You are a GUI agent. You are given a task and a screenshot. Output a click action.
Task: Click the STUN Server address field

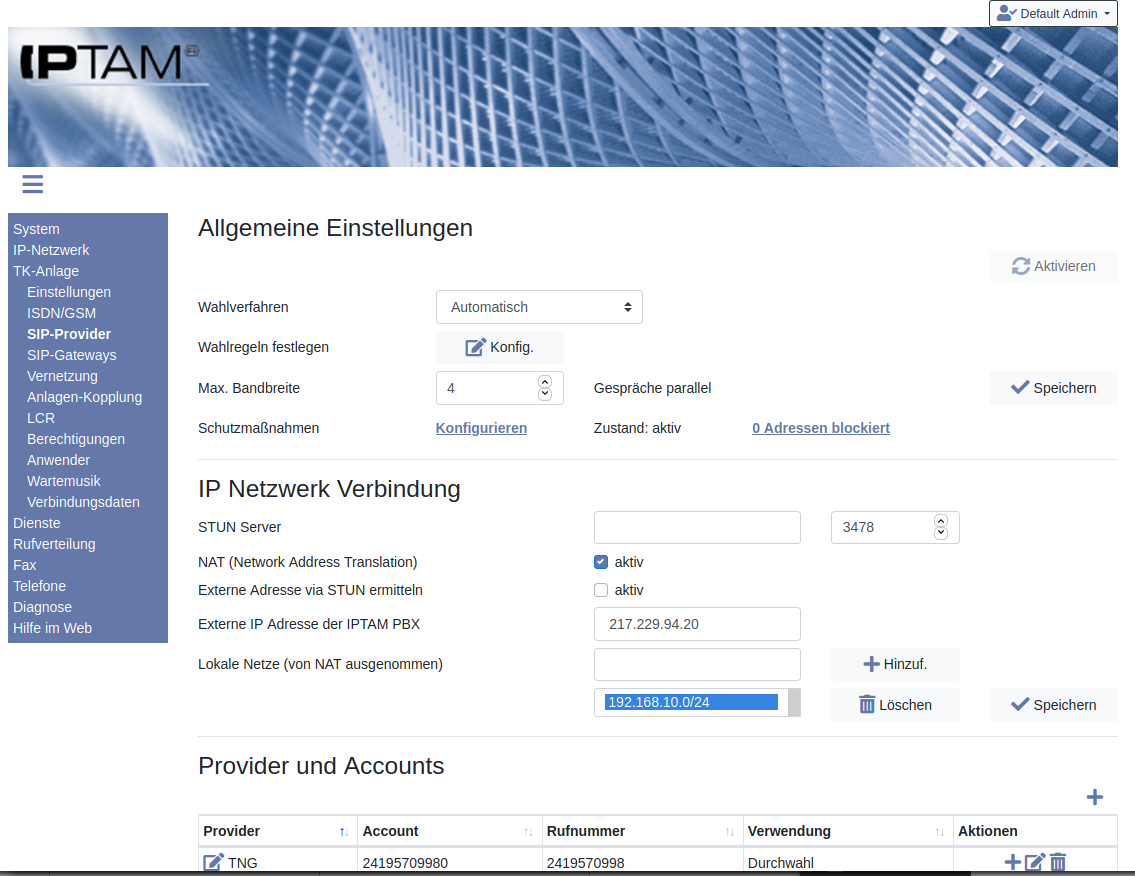pyautogui.click(x=697, y=527)
